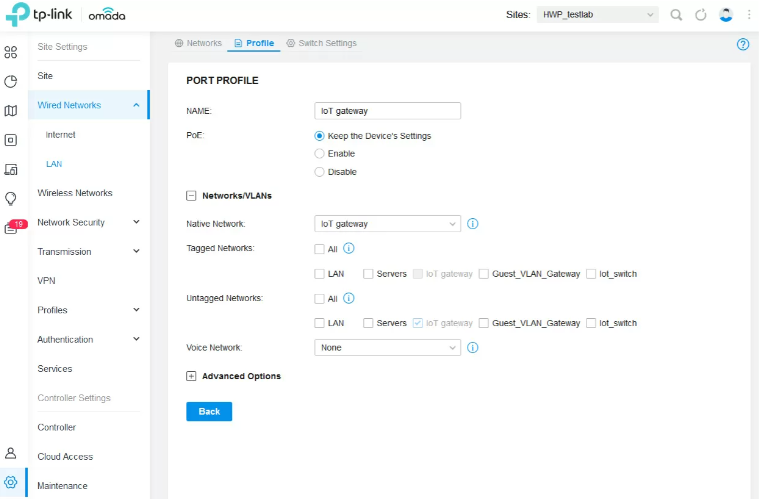Viewport: 761px width, 499px height.
Task: Click the global search magnifier icon
Action: (x=677, y=15)
